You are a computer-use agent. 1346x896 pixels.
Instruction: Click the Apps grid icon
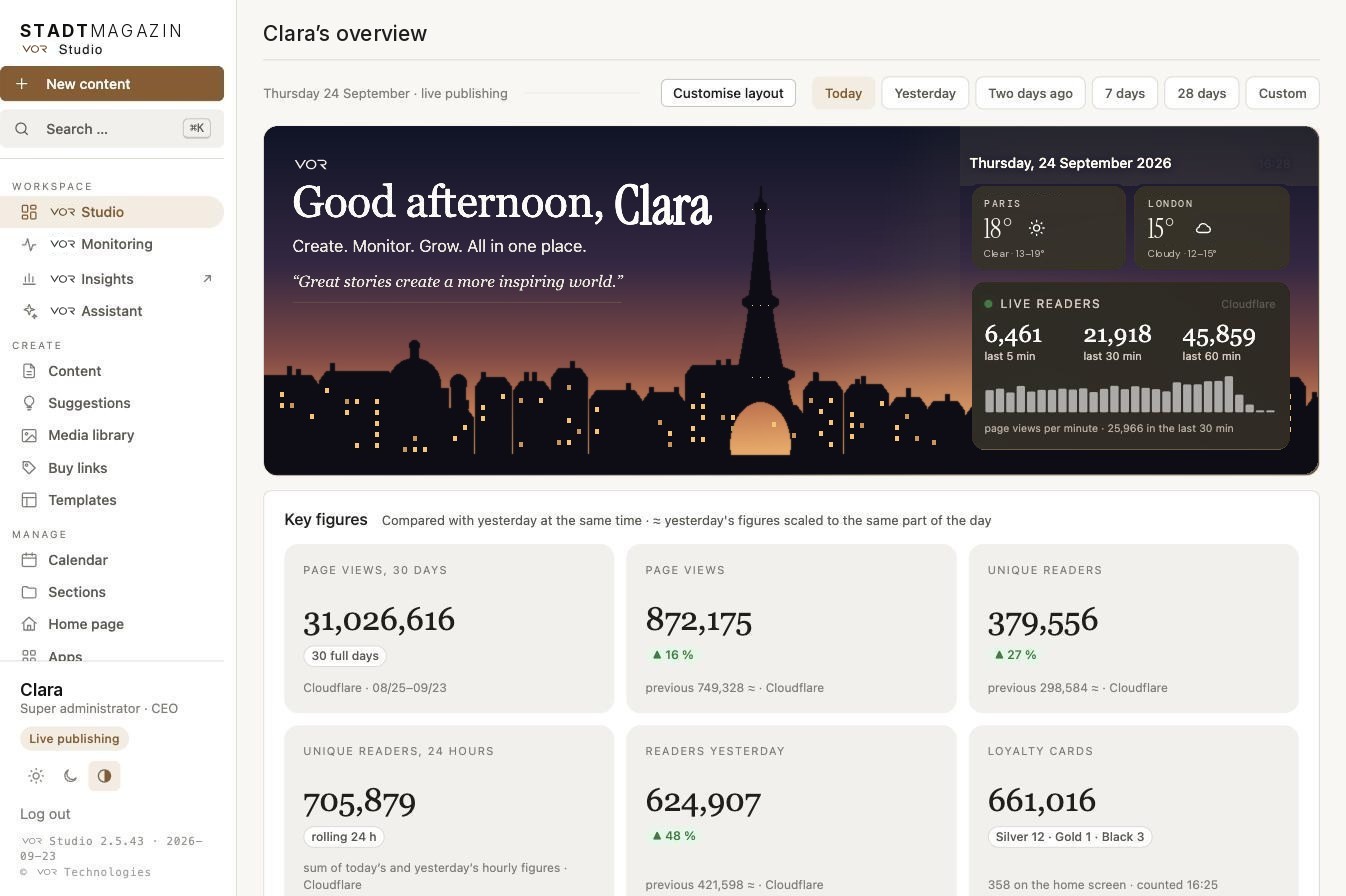coord(29,656)
